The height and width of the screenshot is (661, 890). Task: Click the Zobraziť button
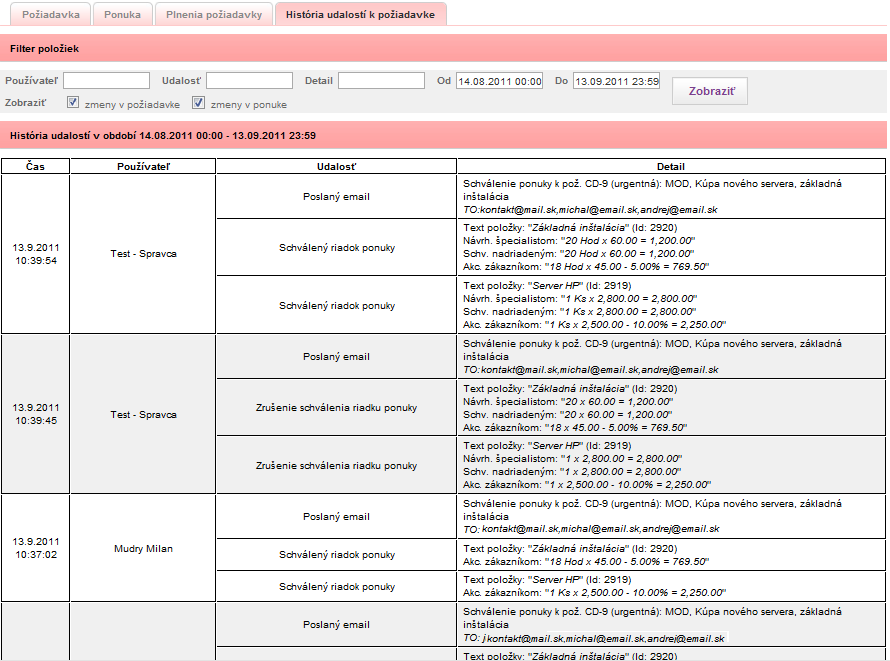click(710, 91)
